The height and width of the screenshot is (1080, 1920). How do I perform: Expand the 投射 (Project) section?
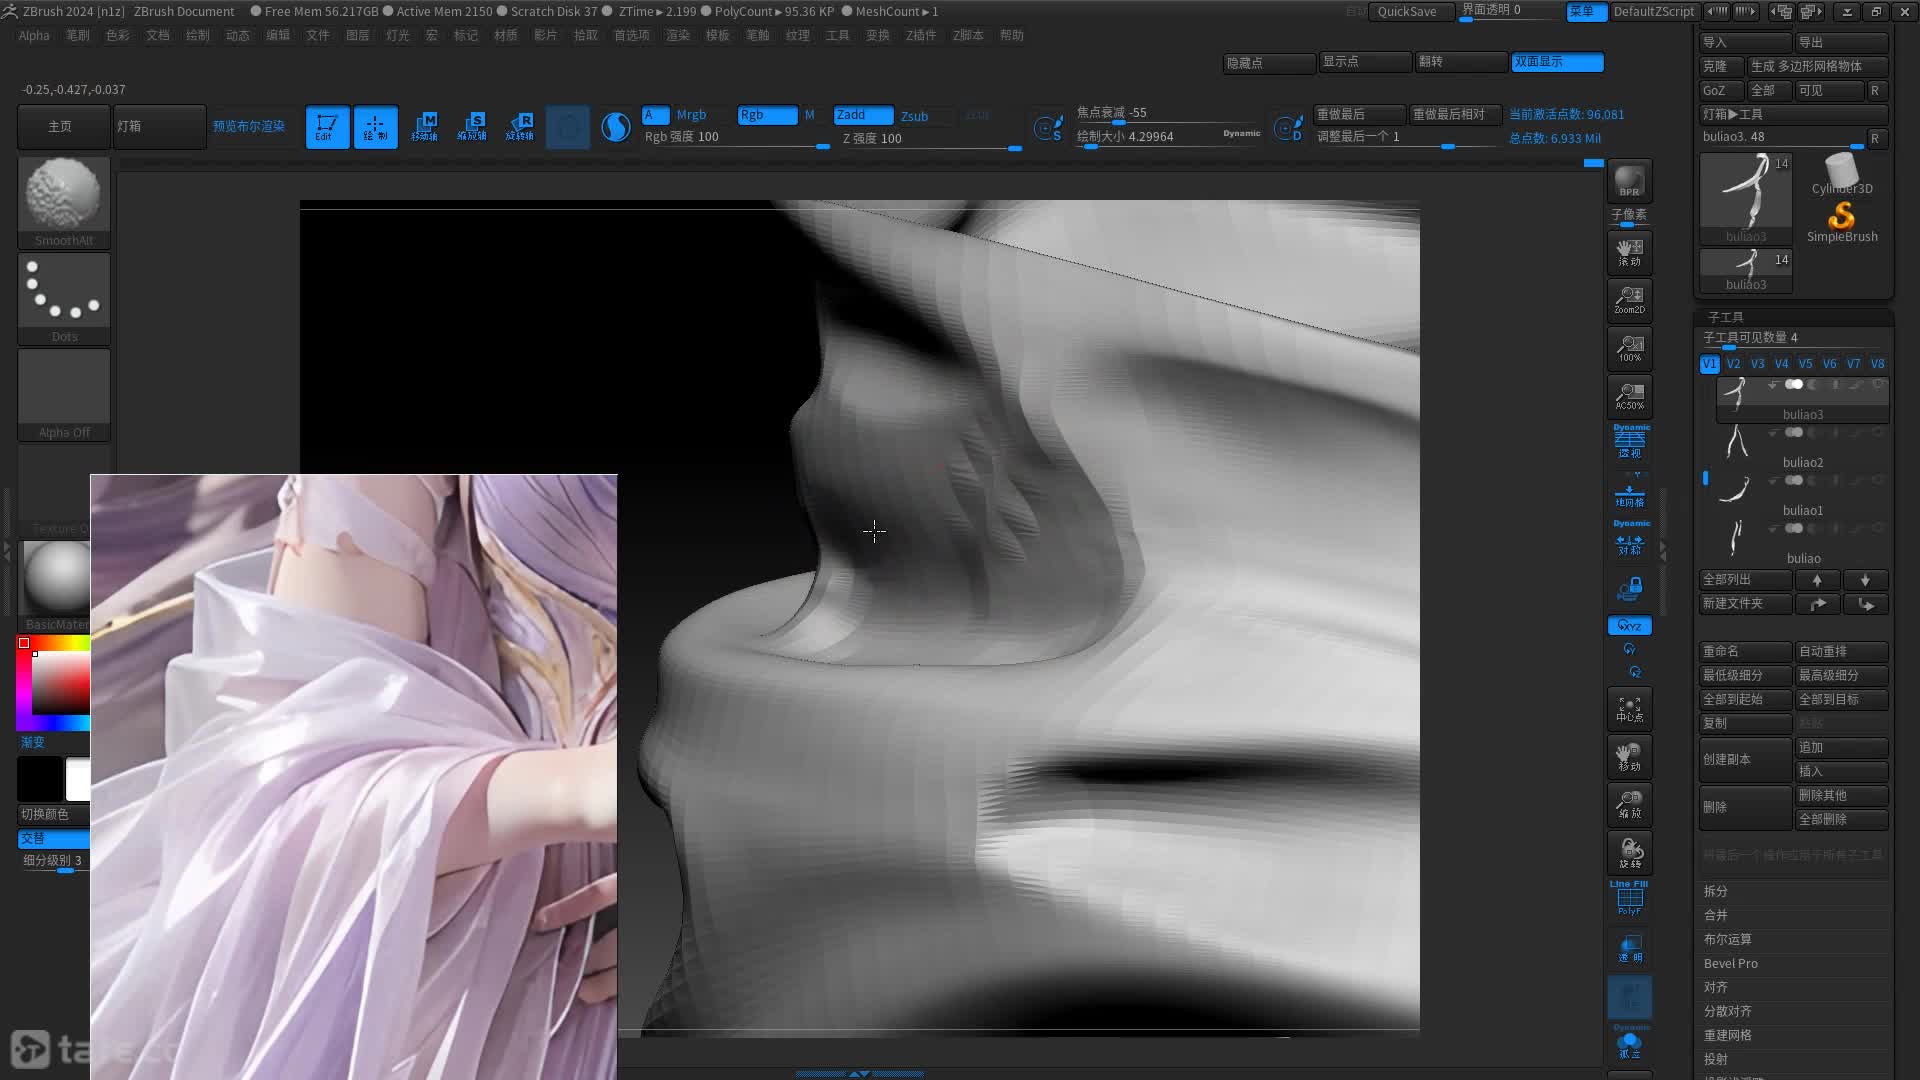(1716, 1059)
